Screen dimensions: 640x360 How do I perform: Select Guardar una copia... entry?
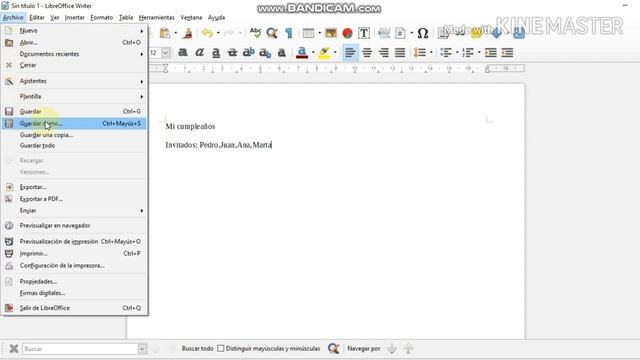click(74, 135)
